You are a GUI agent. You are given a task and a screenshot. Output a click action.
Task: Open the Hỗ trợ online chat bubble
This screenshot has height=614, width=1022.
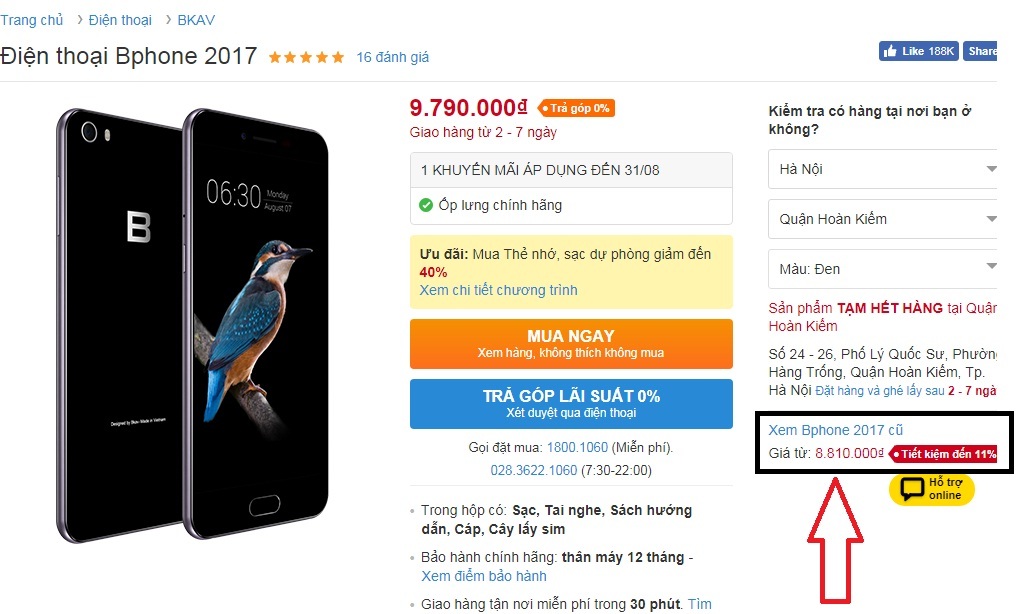[931, 488]
